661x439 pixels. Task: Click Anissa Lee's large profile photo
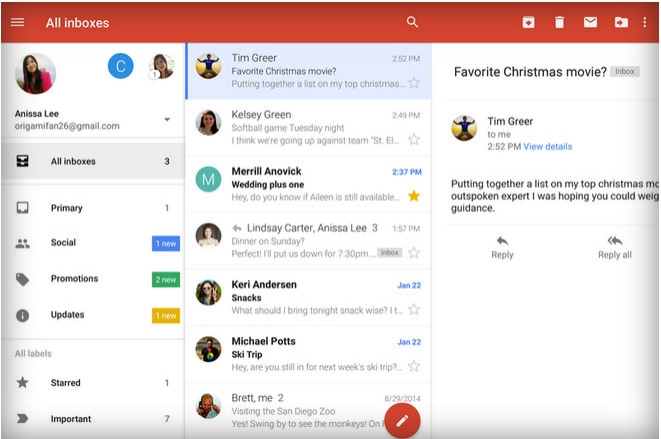point(35,74)
